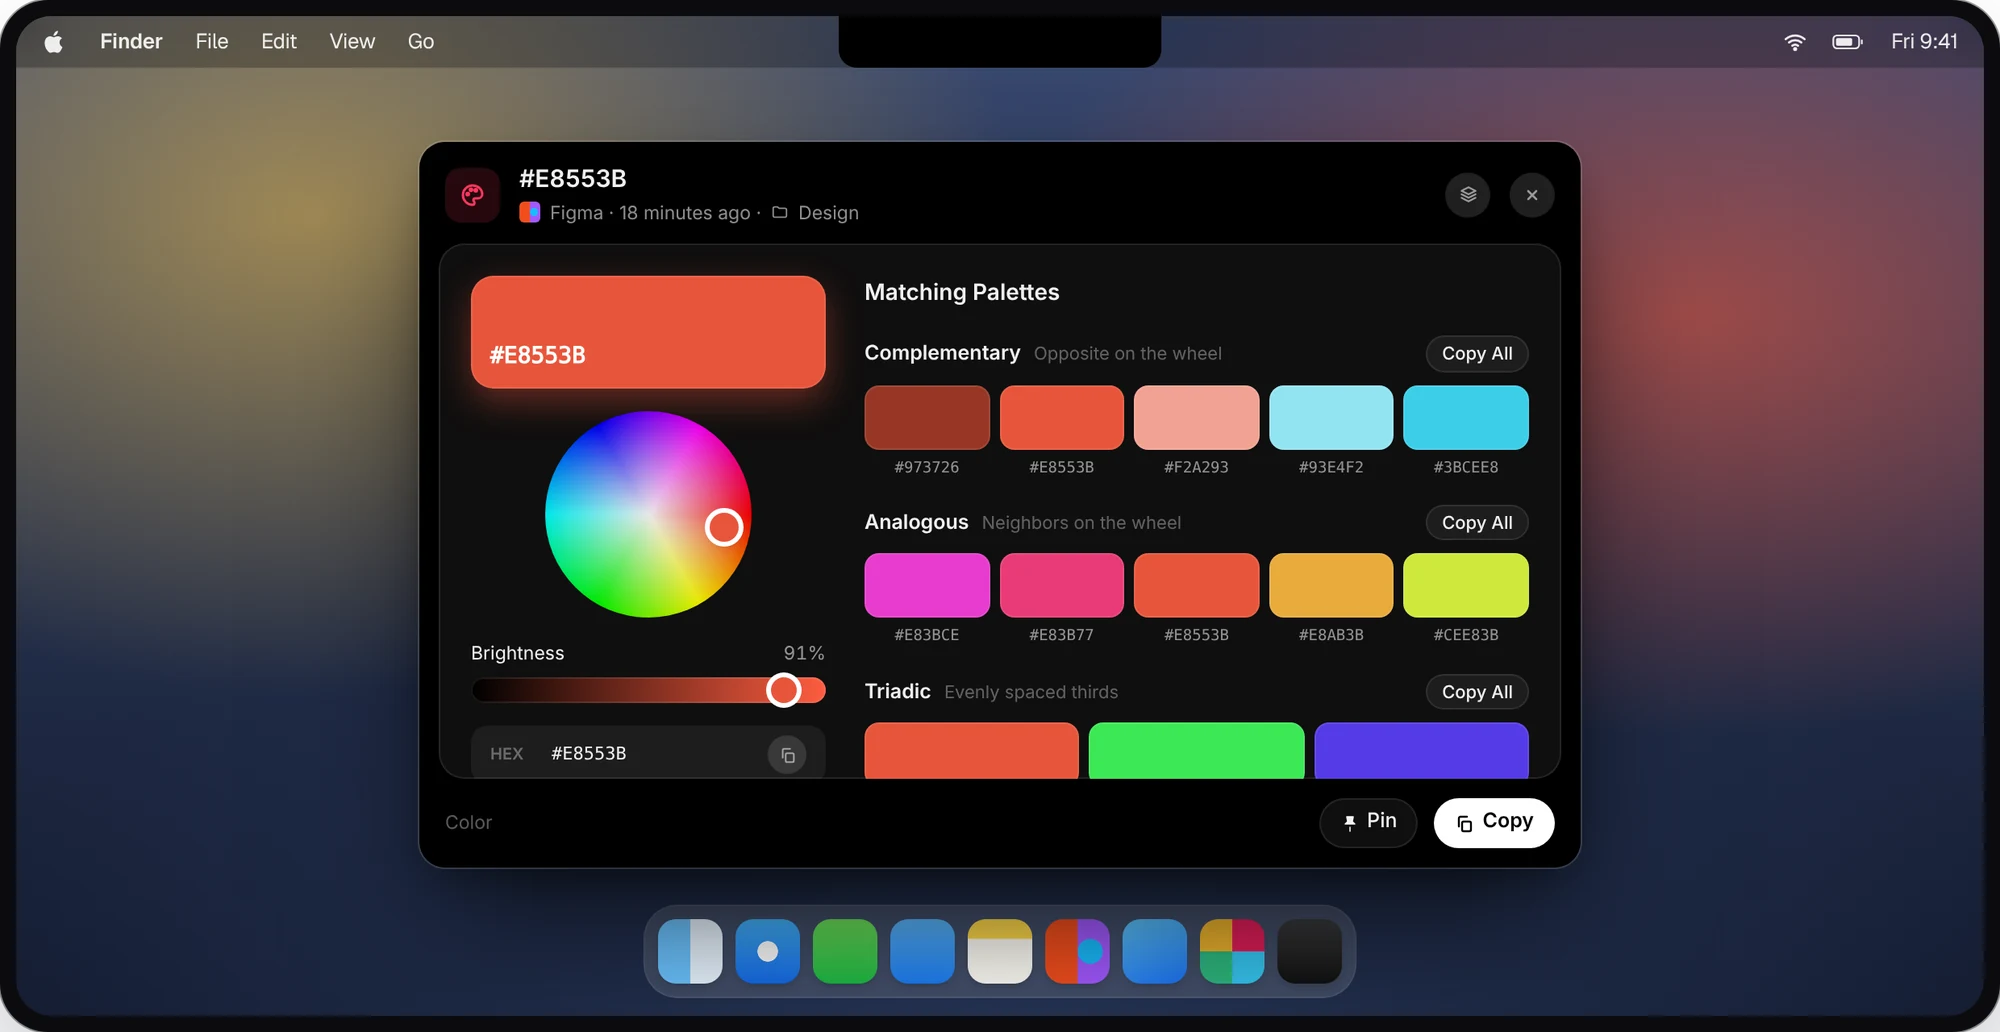2000x1032 pixels.
Task: Copy all Complementary palette colors
Action: click(1477, 354)
